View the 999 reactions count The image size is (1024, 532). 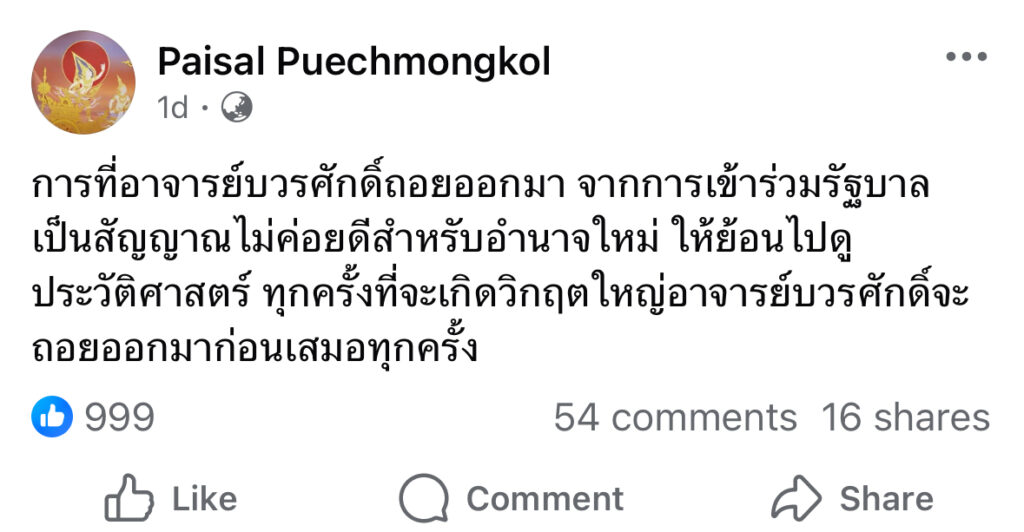[x=119, y=417]
